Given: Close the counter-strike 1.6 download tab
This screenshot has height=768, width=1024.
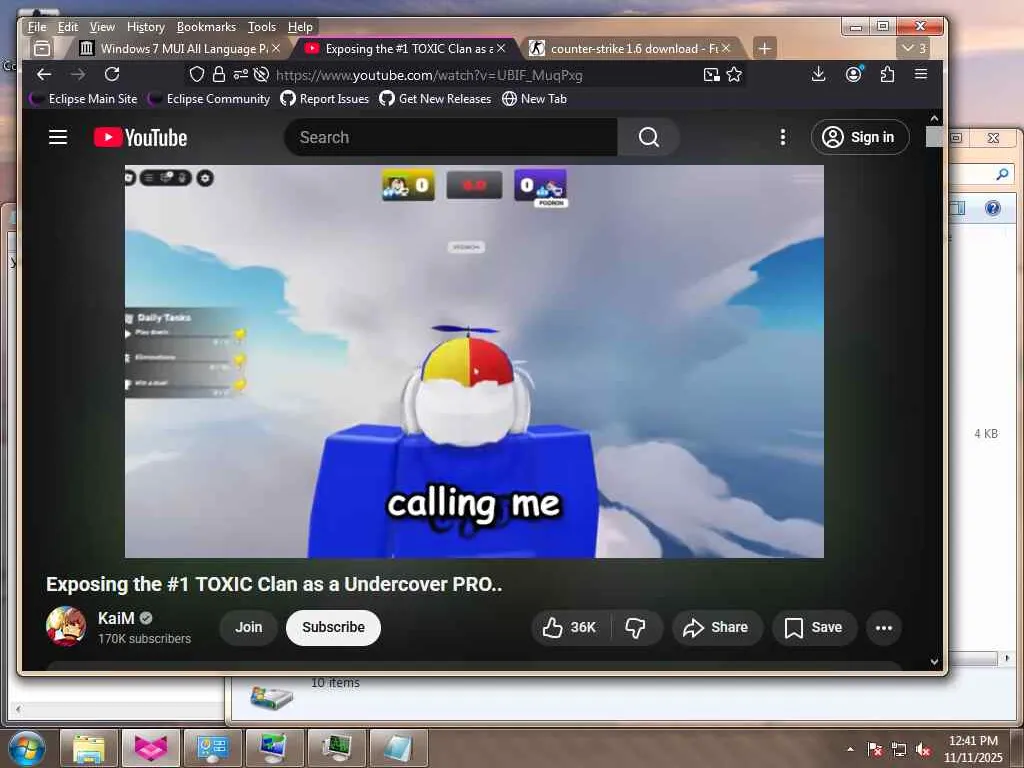Looking at the screenshot, I should pyautogui.click(x=726, y=48).
